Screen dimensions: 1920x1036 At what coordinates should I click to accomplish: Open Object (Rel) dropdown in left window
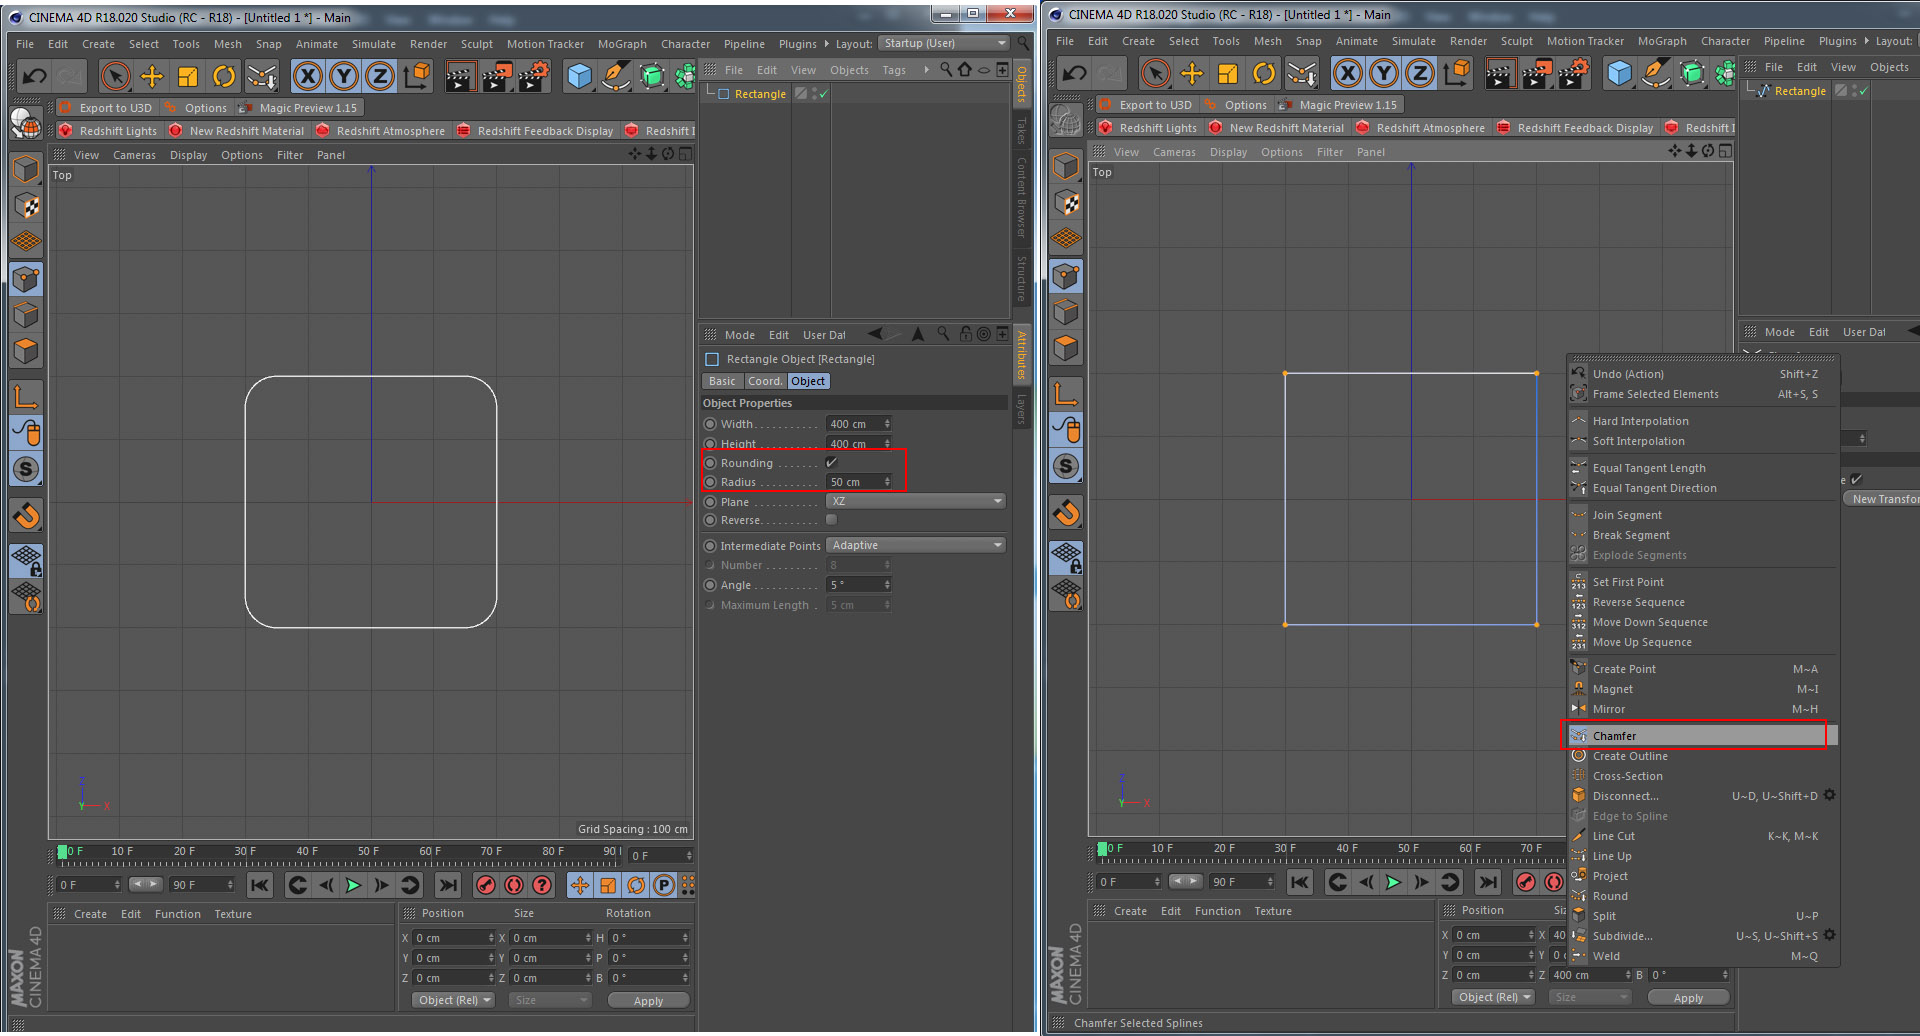click(x=454, y=1000)
